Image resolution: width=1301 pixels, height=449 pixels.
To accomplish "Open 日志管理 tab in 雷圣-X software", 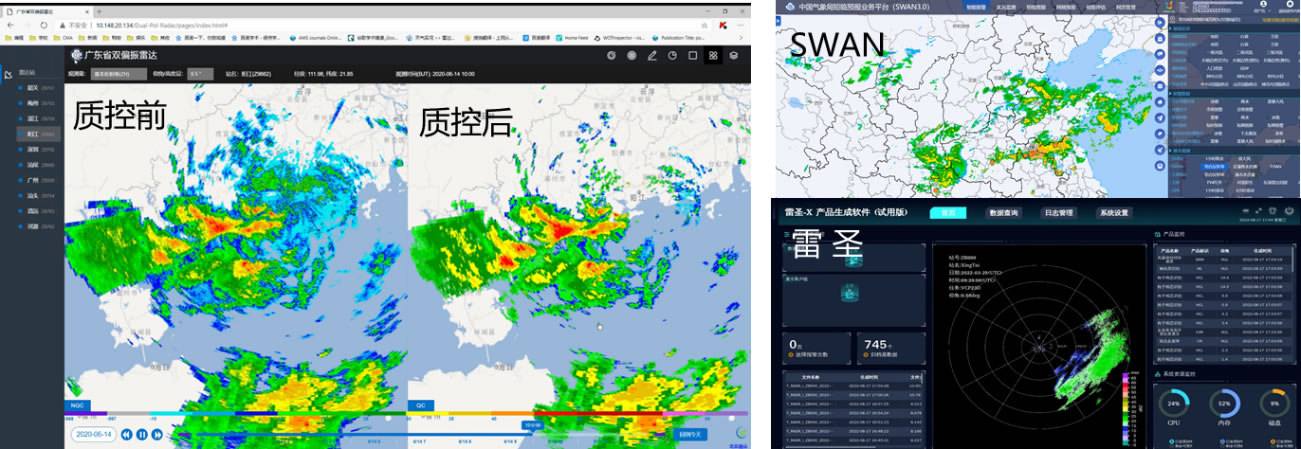I will tap(1058, 212).
